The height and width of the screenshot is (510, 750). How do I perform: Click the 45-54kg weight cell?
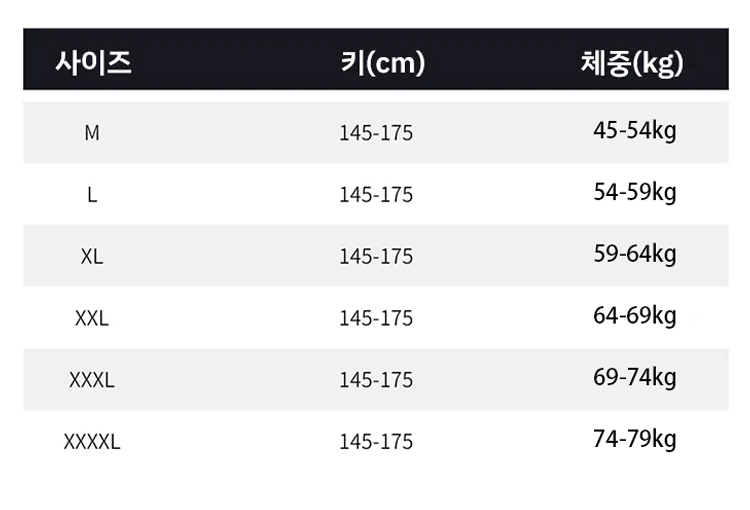(x=635, y=130)
